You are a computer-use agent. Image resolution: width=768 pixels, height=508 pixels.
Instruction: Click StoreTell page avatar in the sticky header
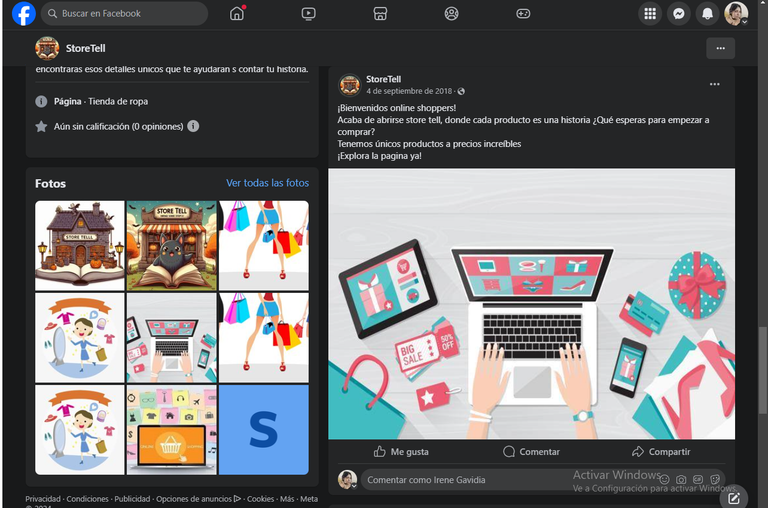coord(47,48)
